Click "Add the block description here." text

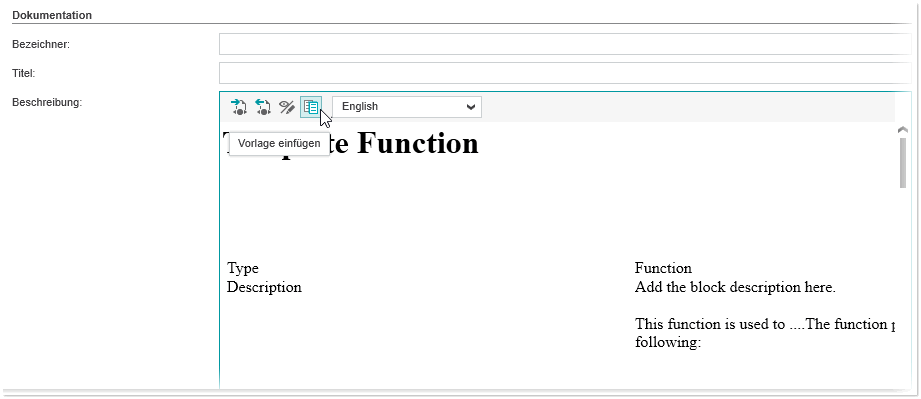[x=735, y=287]
